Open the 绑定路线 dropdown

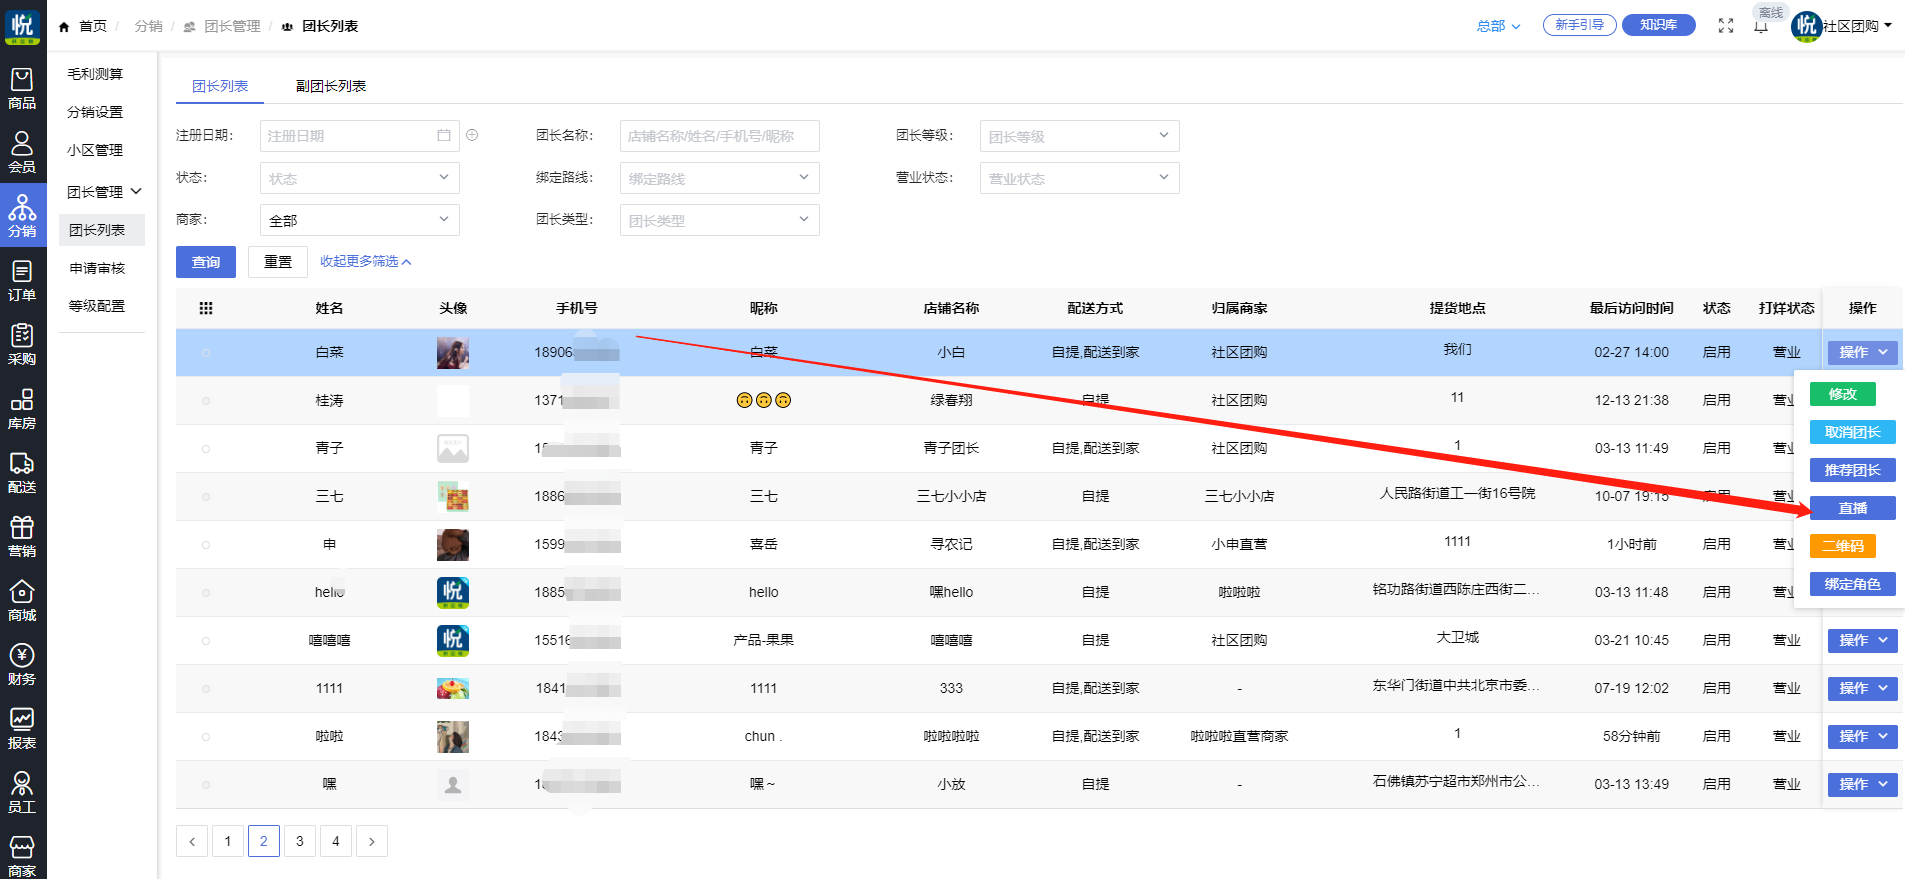click(x=719, y=178)
